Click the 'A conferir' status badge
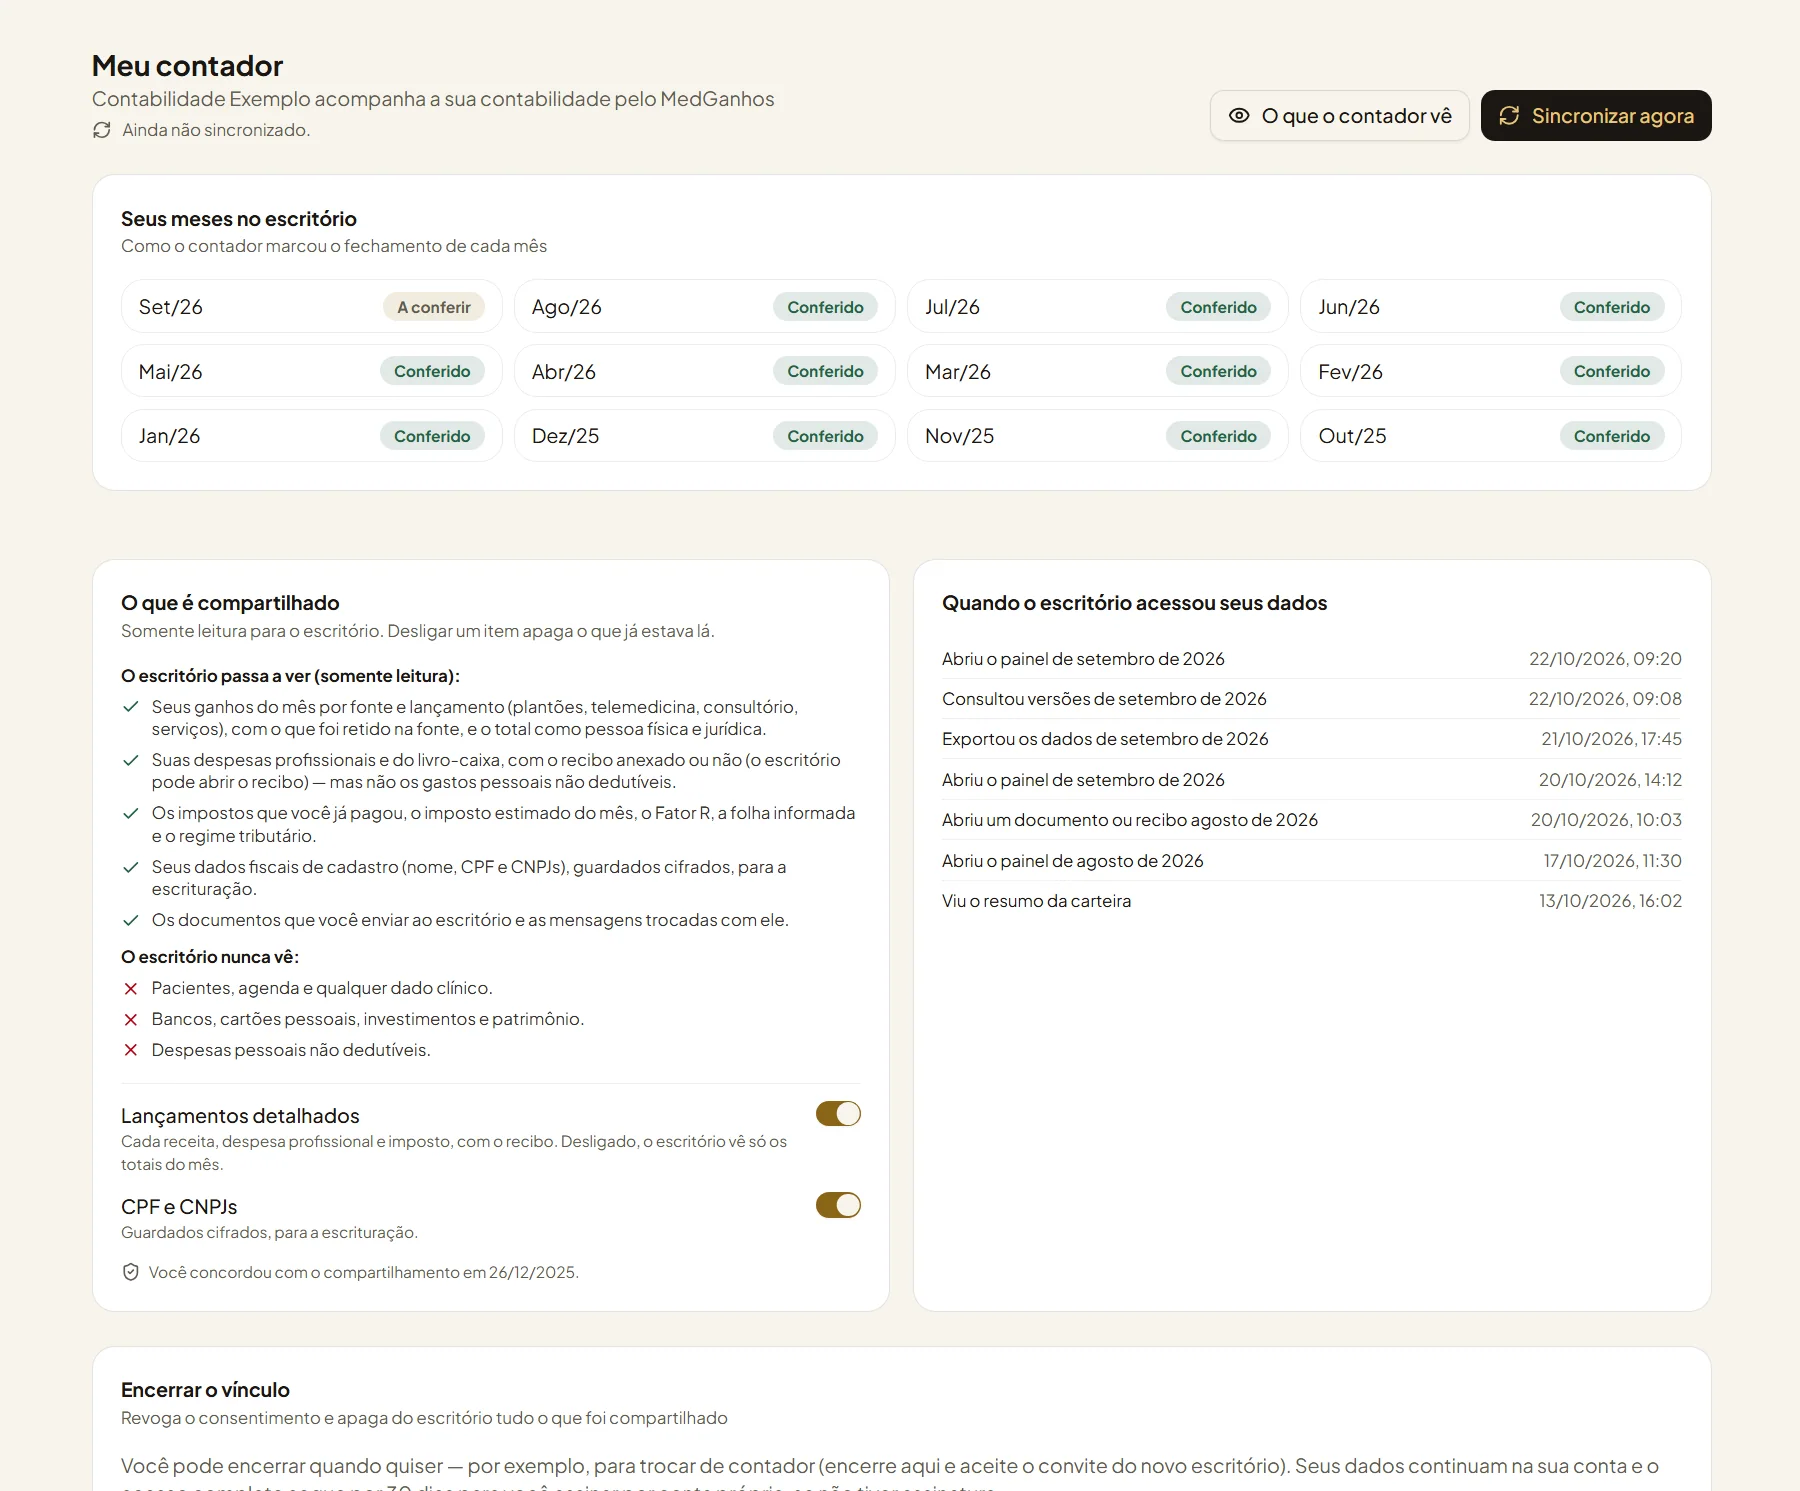 [x=434, y=307]
